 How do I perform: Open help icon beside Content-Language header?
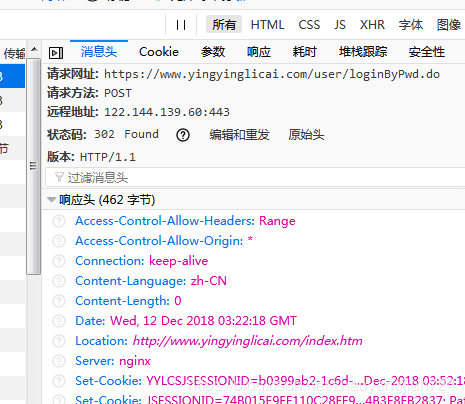point(59,281)
